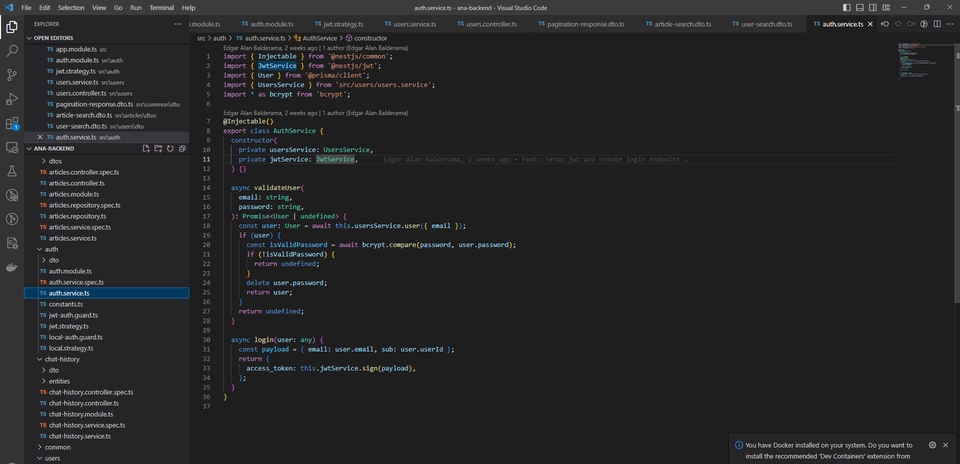Split the editor to the right
Screen dimensions: 960x464
[937, 24]
